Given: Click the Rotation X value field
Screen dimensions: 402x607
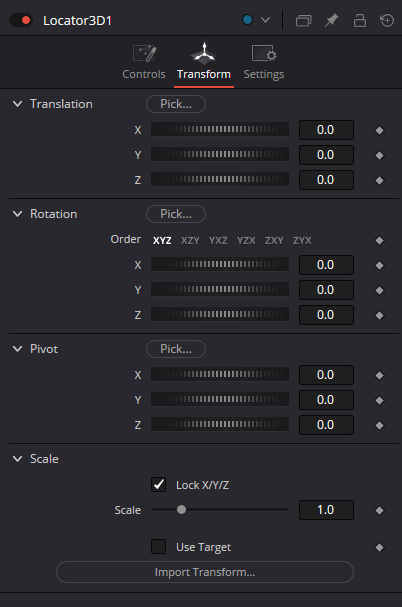Looking at the screenshot, I should coord(326,265).
